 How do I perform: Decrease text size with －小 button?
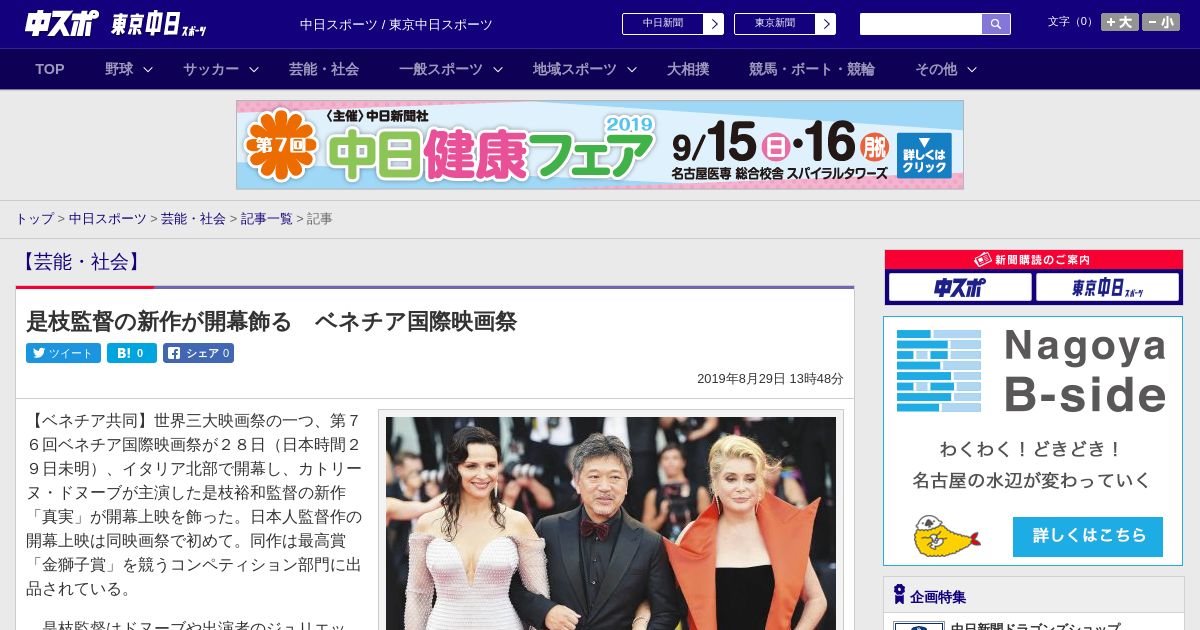click(1161, 22)
